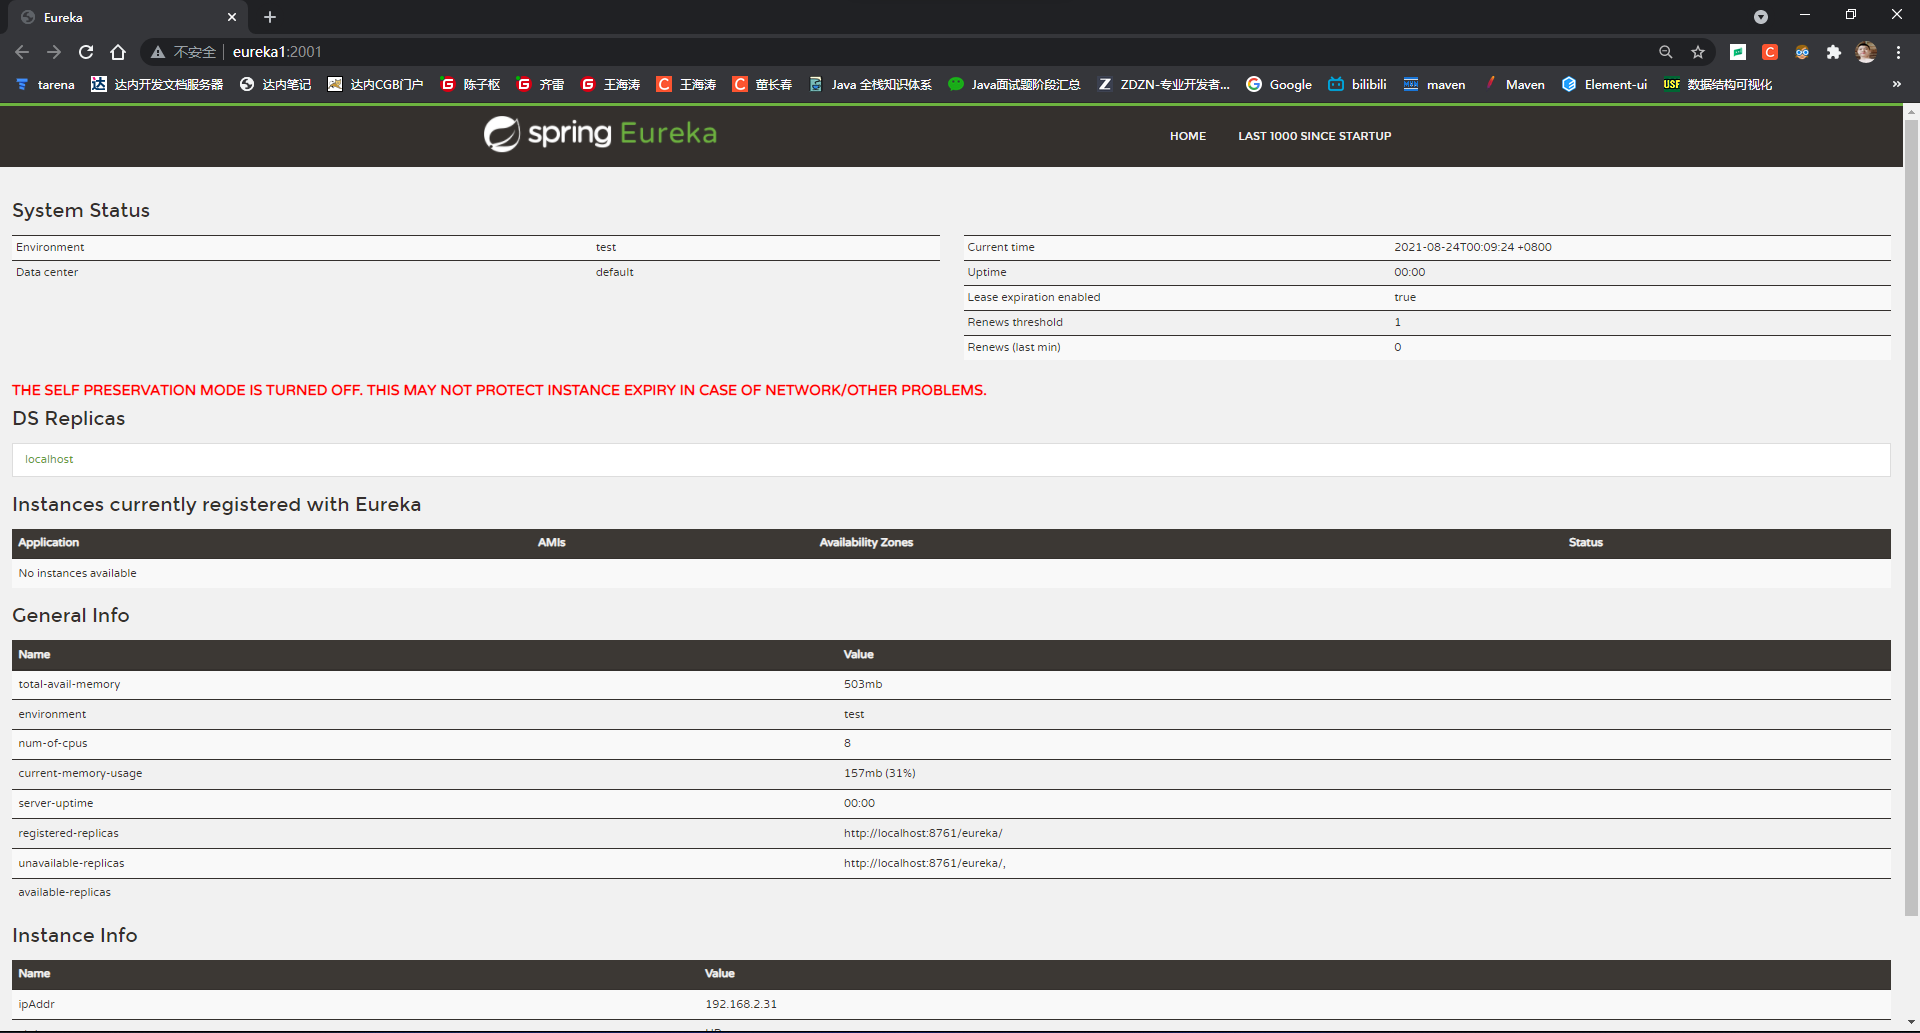Click the total-avail-memory value 503mb
Viewport: 1920px width, 1033px height.
(x=863, y=684)
